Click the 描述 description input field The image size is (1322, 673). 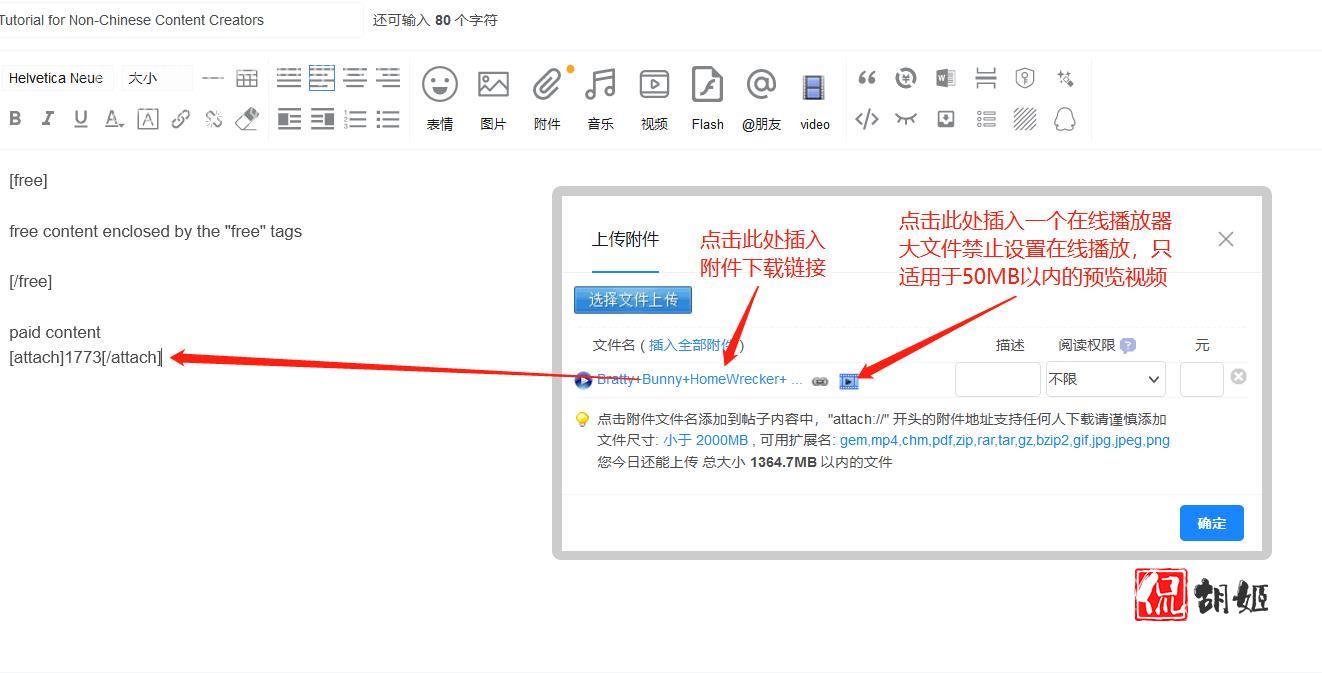[997, 380]
